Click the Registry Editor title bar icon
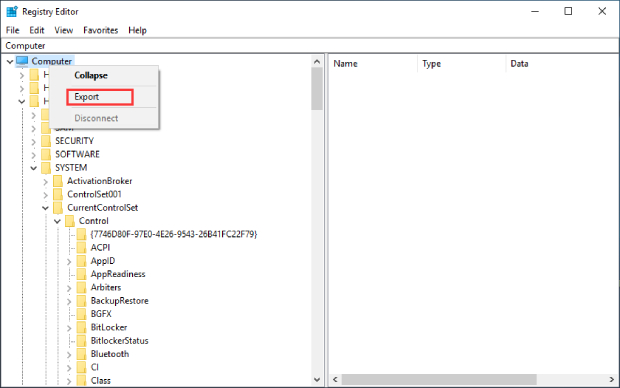Screen dimensions: 620x388 12,12
